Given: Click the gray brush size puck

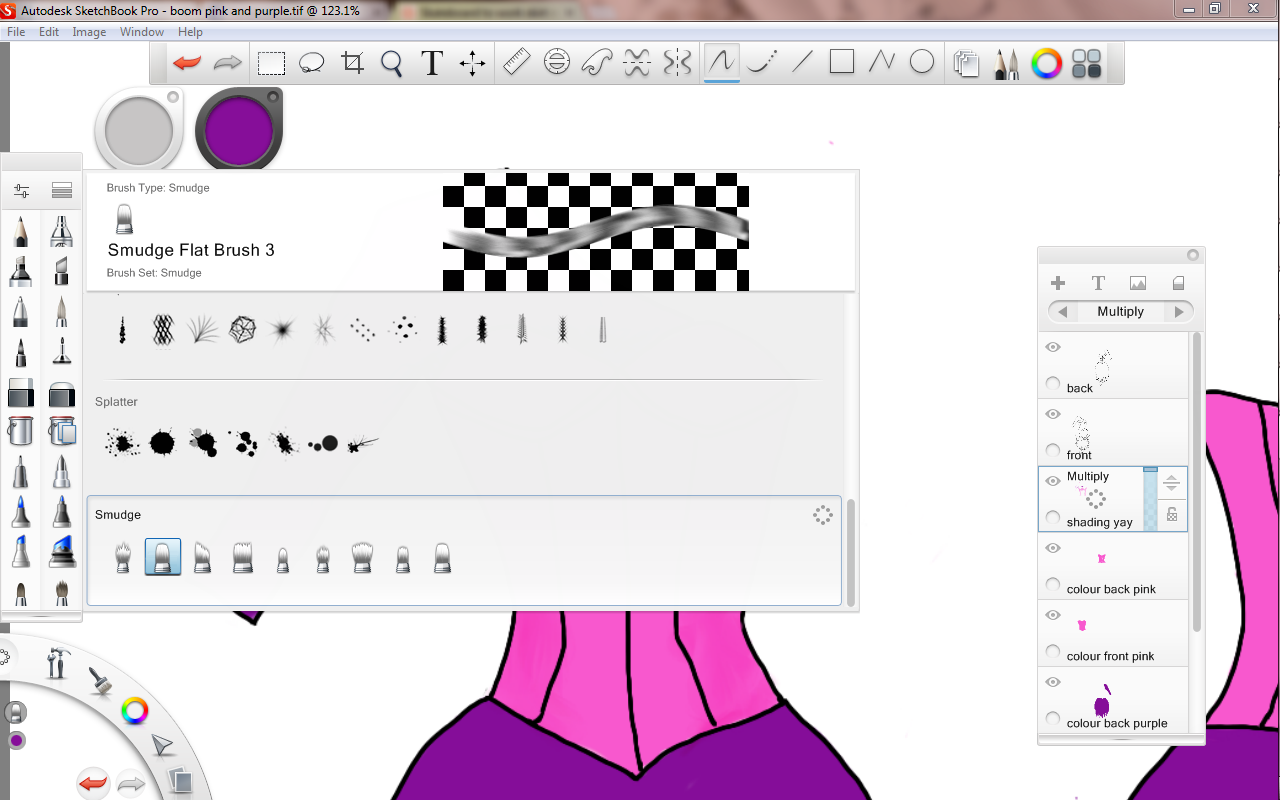Looking at the screenshot, I should point(139,131).
